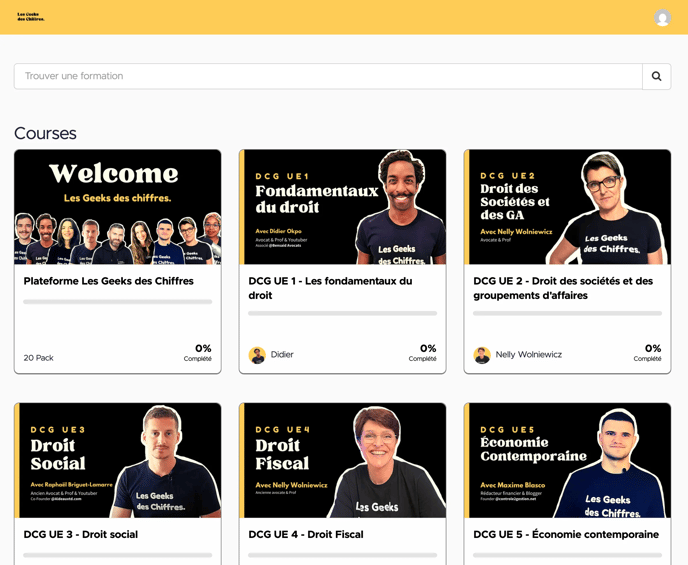Open the Droit des Sociétés course thumbnail
This screenshot has height=565, width=688.
pyautogui.click(x=567, y=207)
